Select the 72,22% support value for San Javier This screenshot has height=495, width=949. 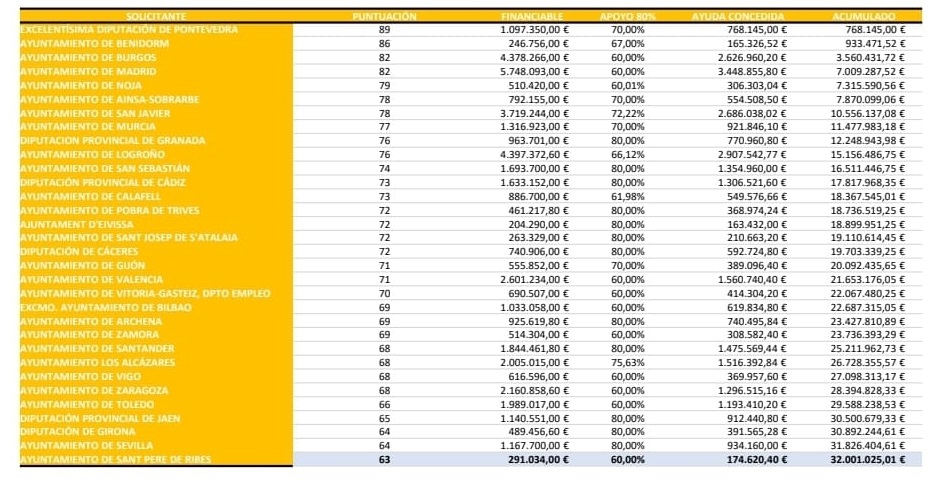(x=628, y=113)
